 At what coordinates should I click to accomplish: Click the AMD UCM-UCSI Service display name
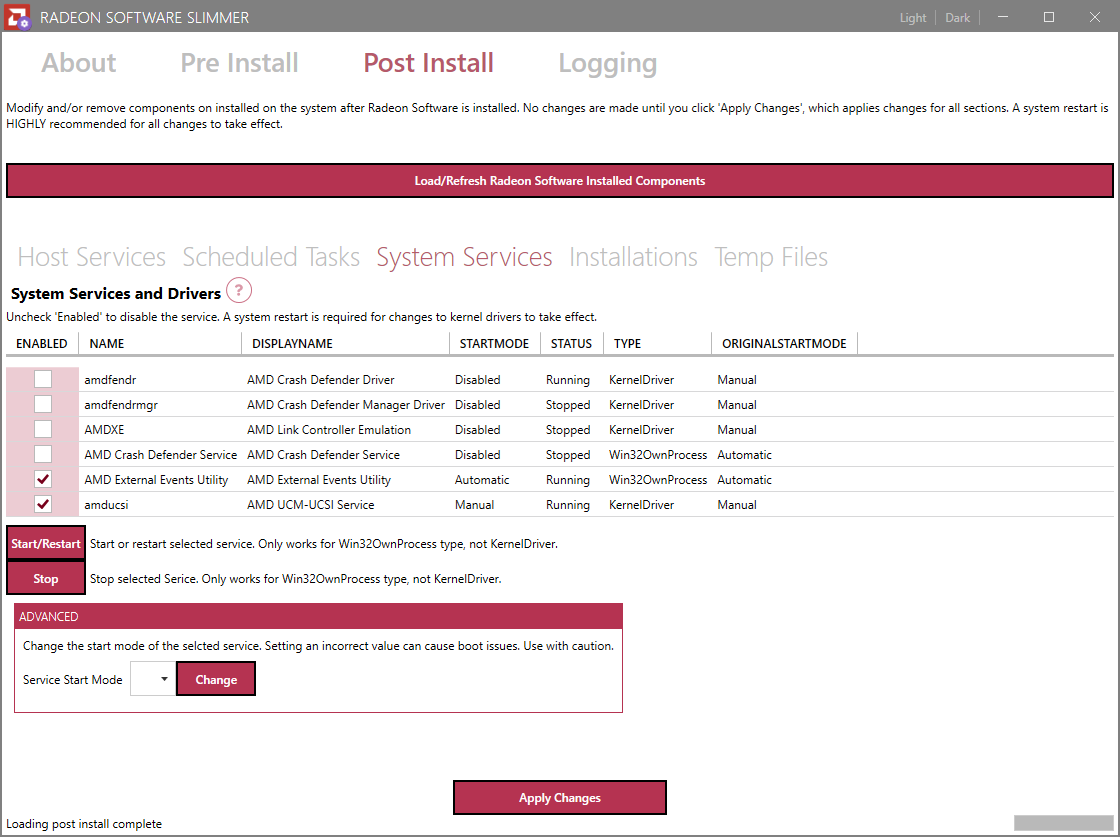pos(311,505)
